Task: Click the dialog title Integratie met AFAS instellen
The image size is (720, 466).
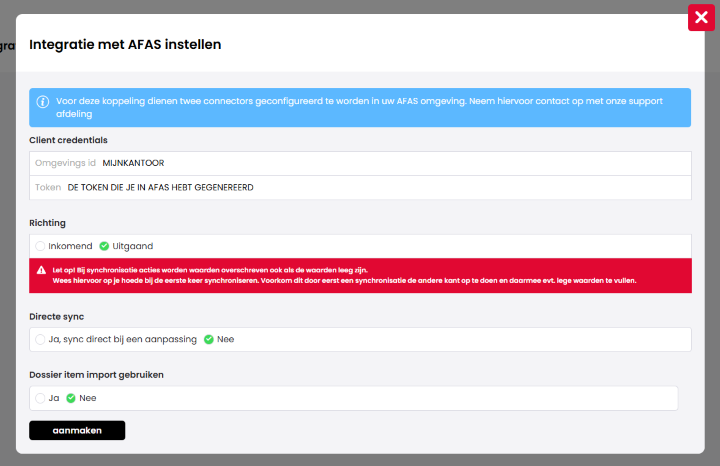Action: tap(125, 45)
